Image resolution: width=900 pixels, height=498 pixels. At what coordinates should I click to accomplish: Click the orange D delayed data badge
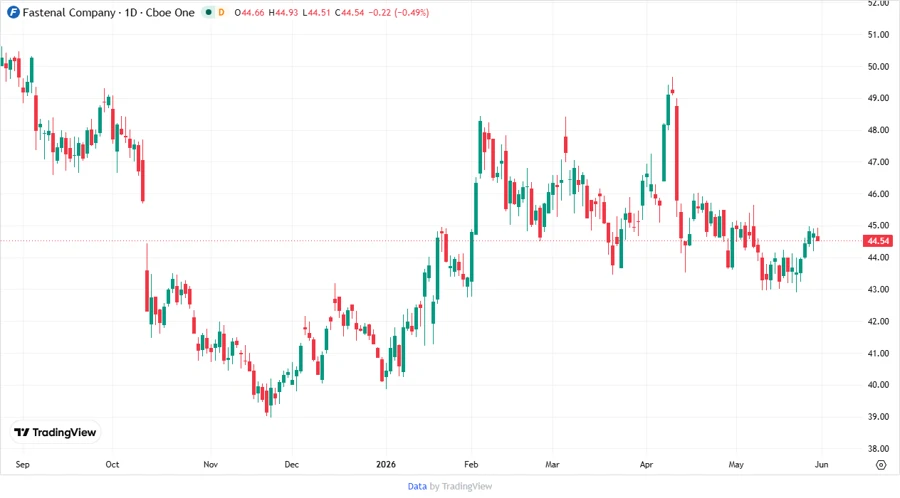click(x=222, y=12)
